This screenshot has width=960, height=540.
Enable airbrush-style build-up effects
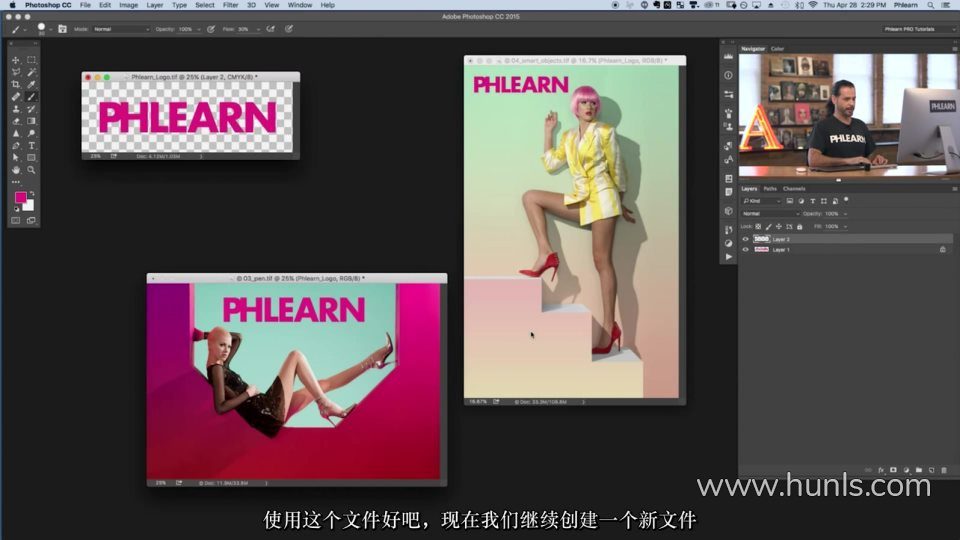point(271,29)
